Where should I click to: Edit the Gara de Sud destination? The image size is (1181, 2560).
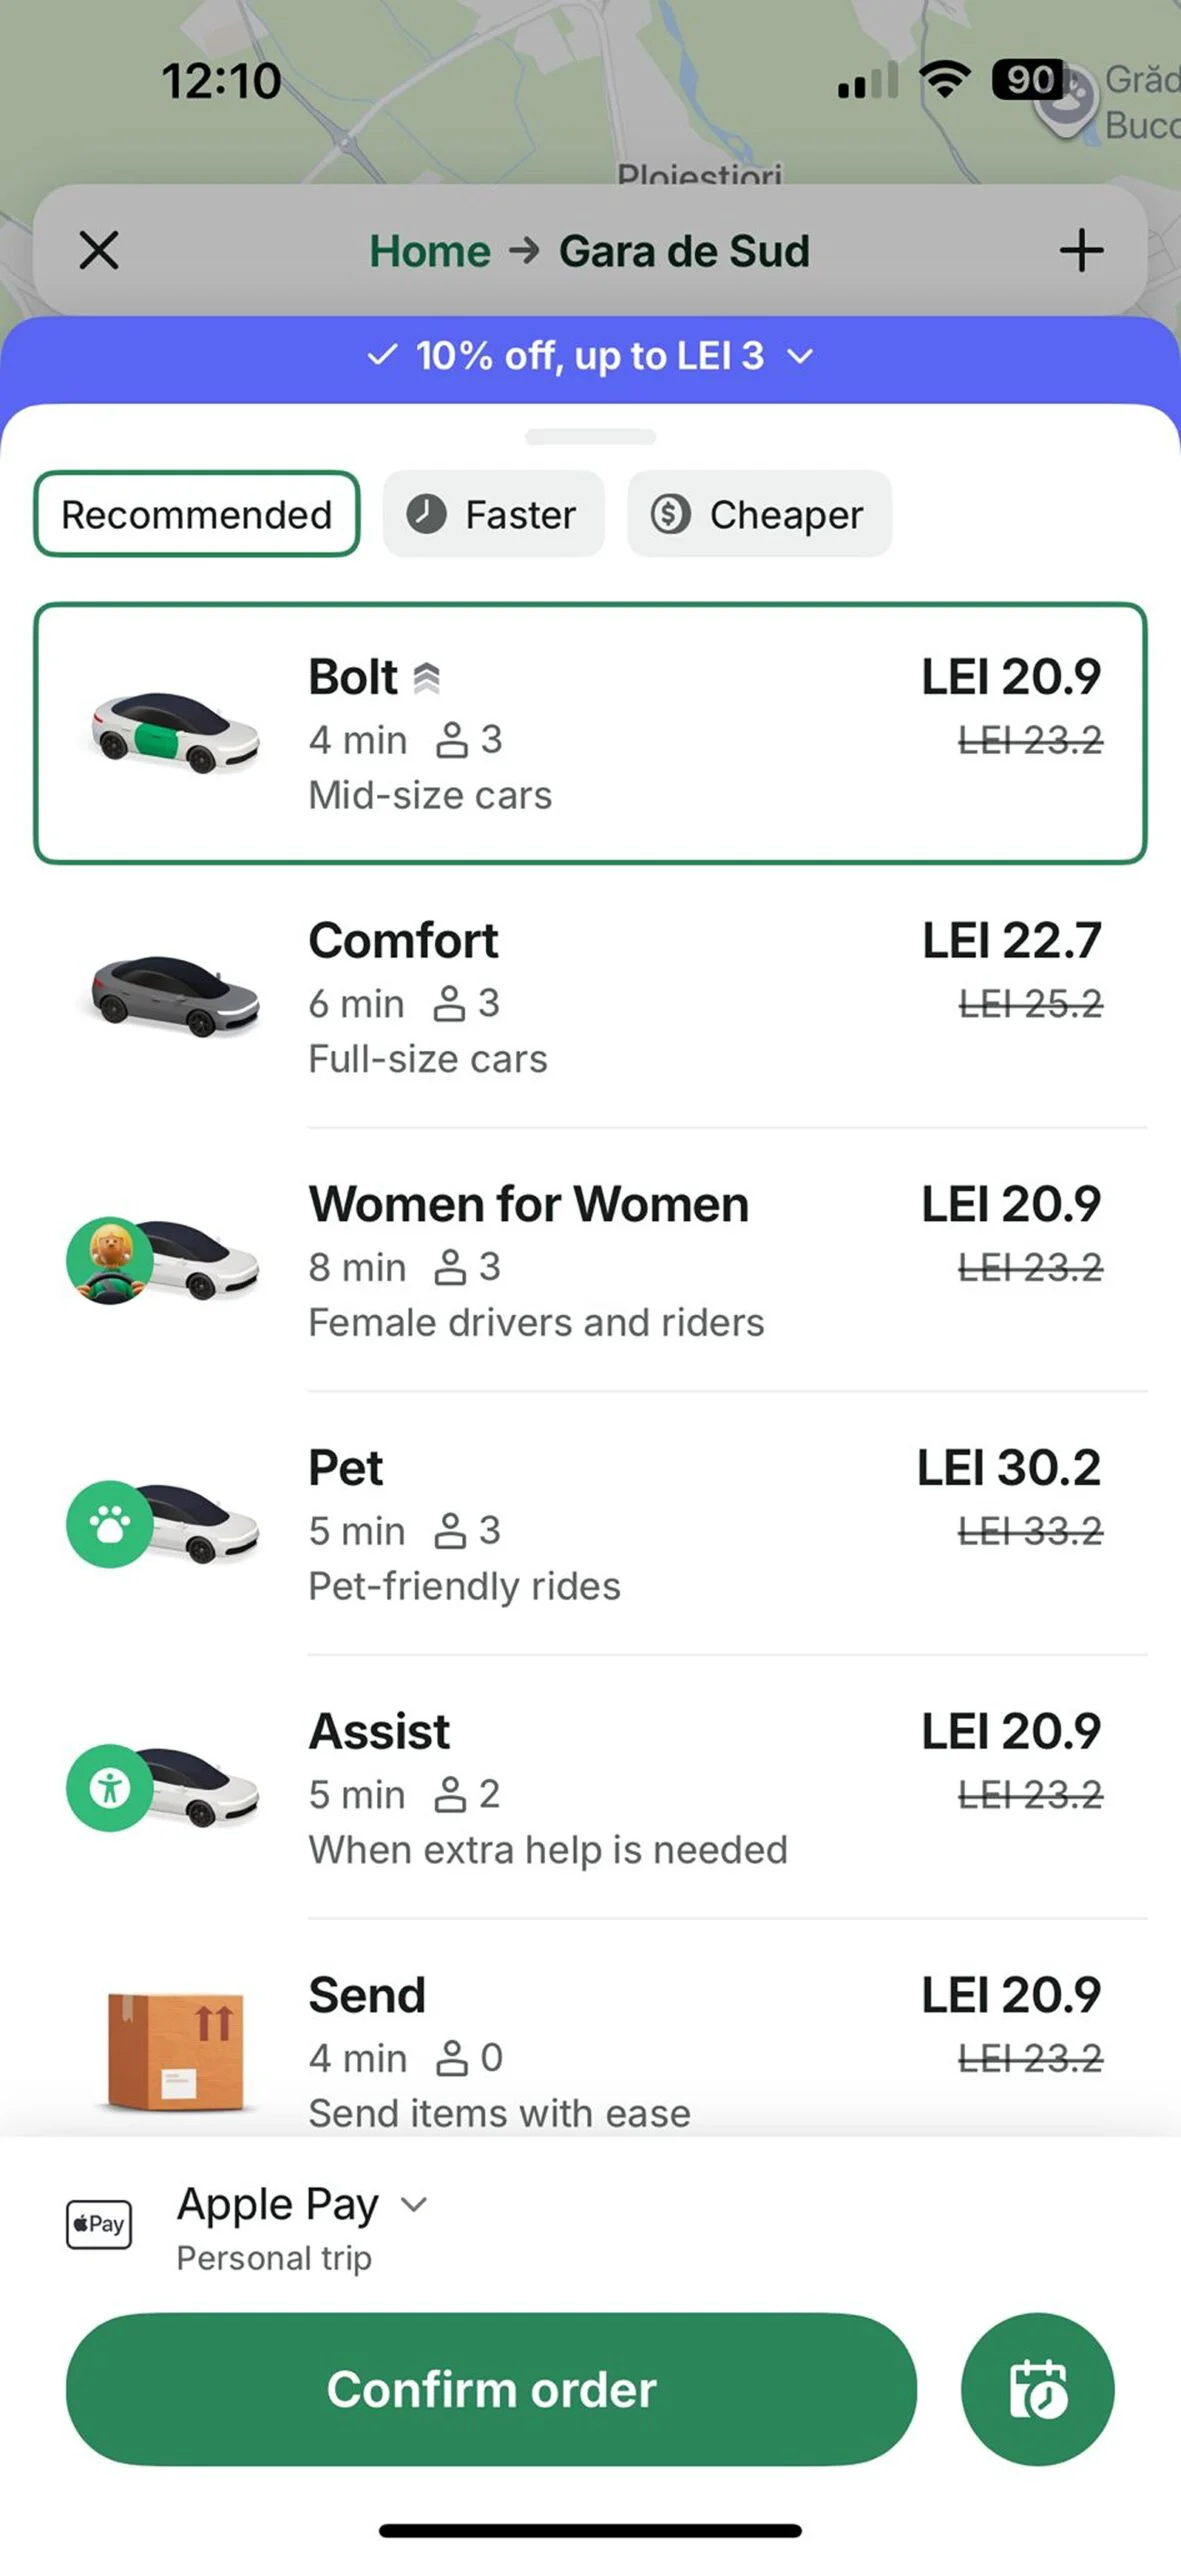tap(684, 251)
